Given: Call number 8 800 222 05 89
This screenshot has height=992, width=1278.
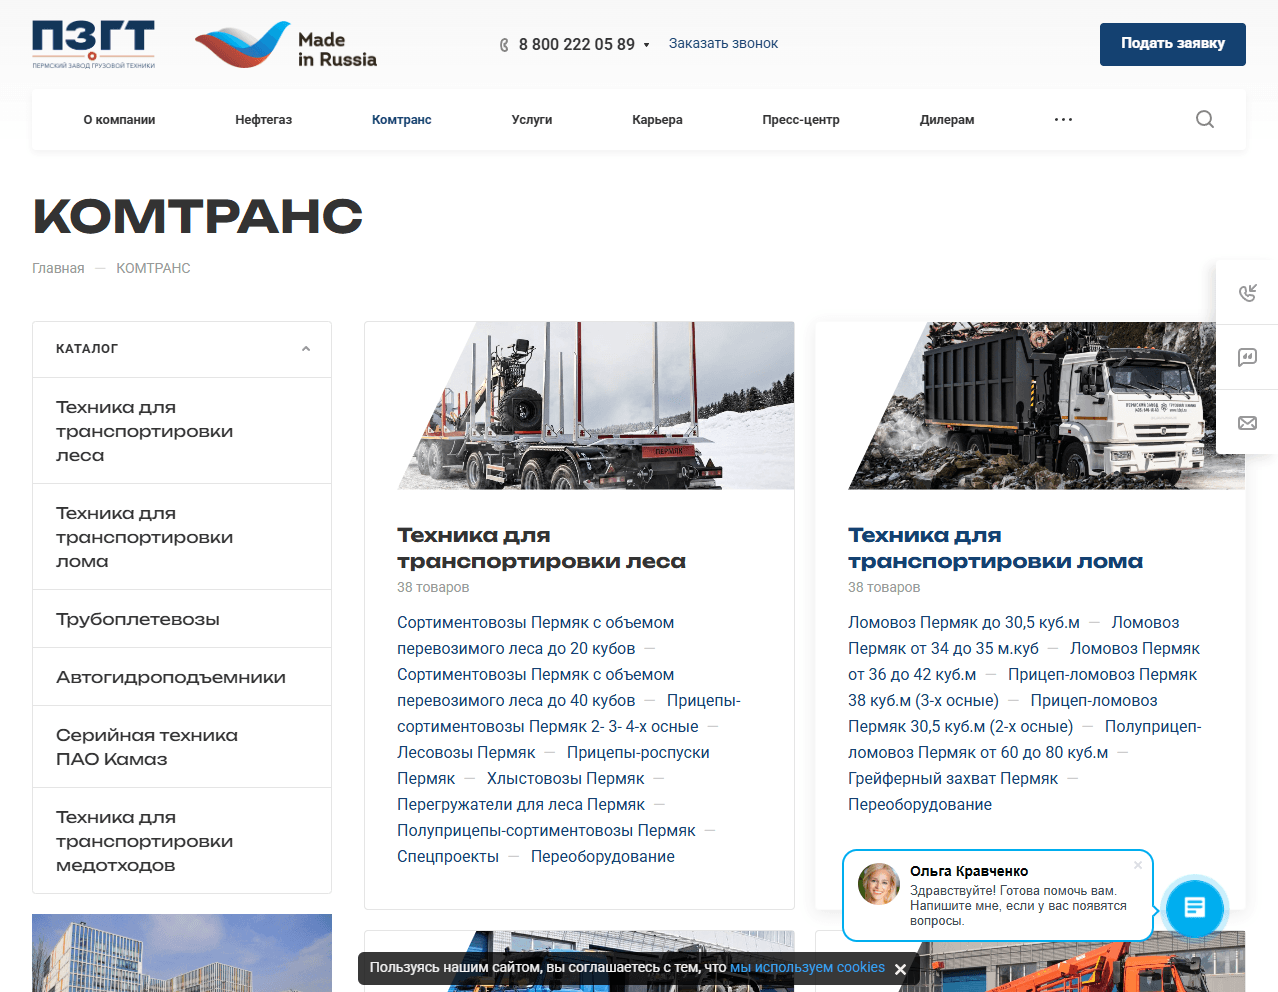Looking at the screenshot, I should tap(577, 45).
